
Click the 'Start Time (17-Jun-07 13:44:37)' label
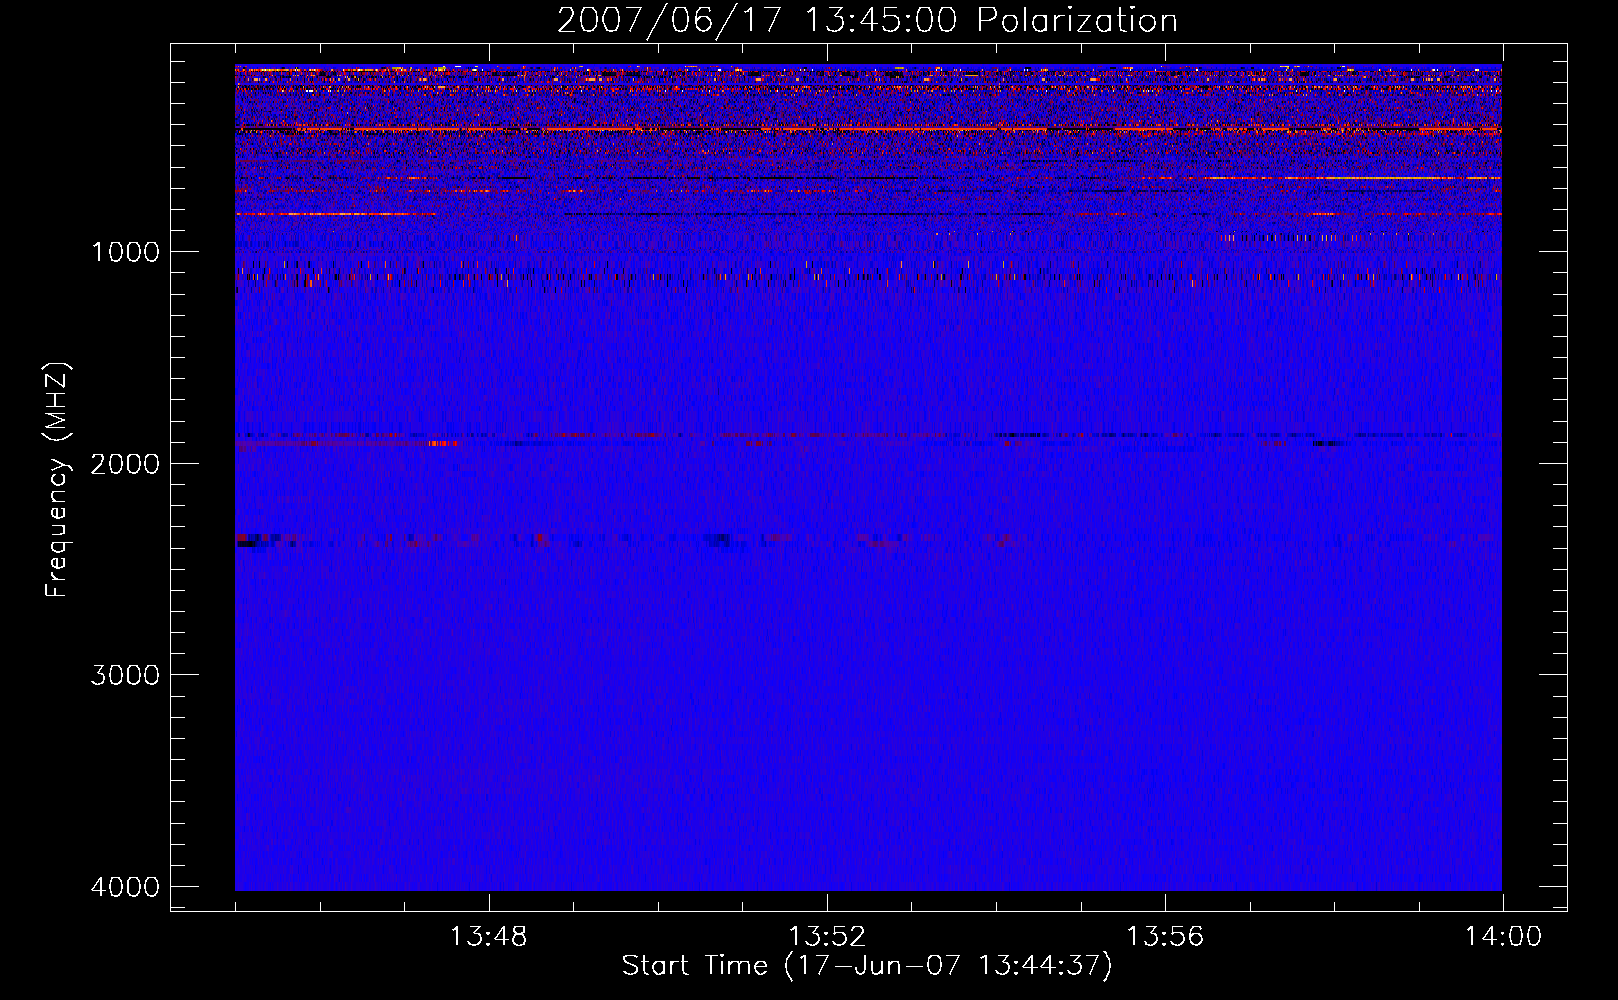(x=867, y=966)
